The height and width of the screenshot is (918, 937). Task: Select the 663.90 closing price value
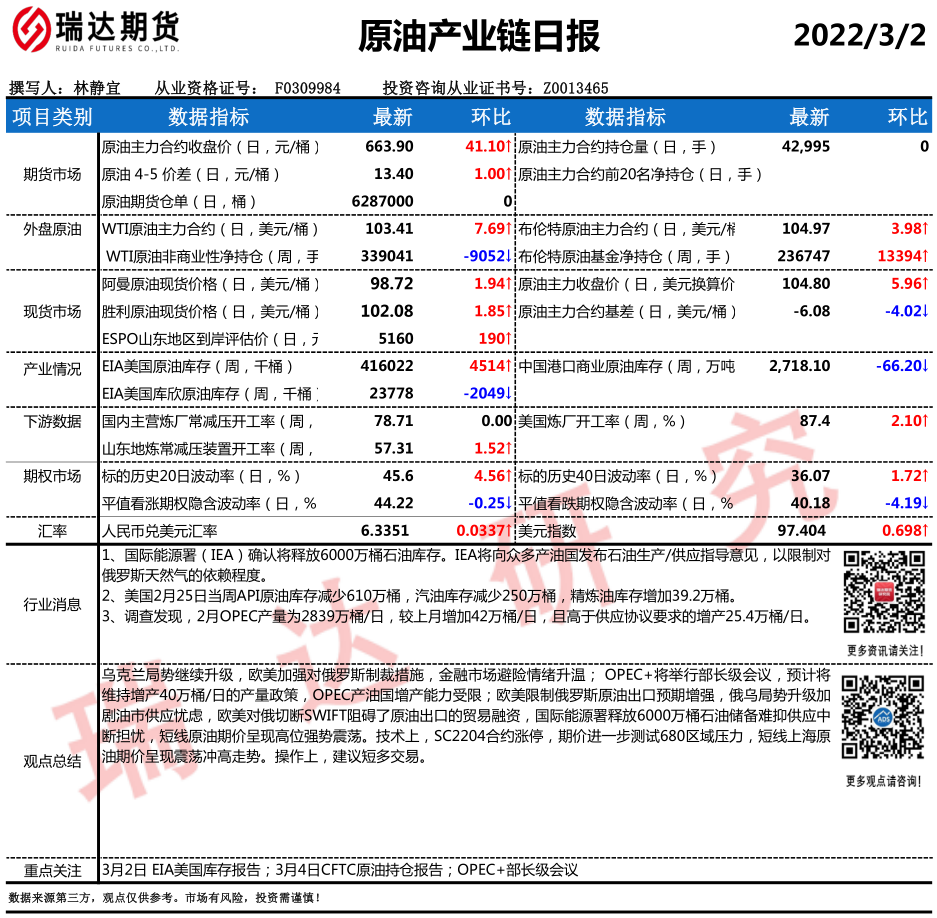pos(390,147)
